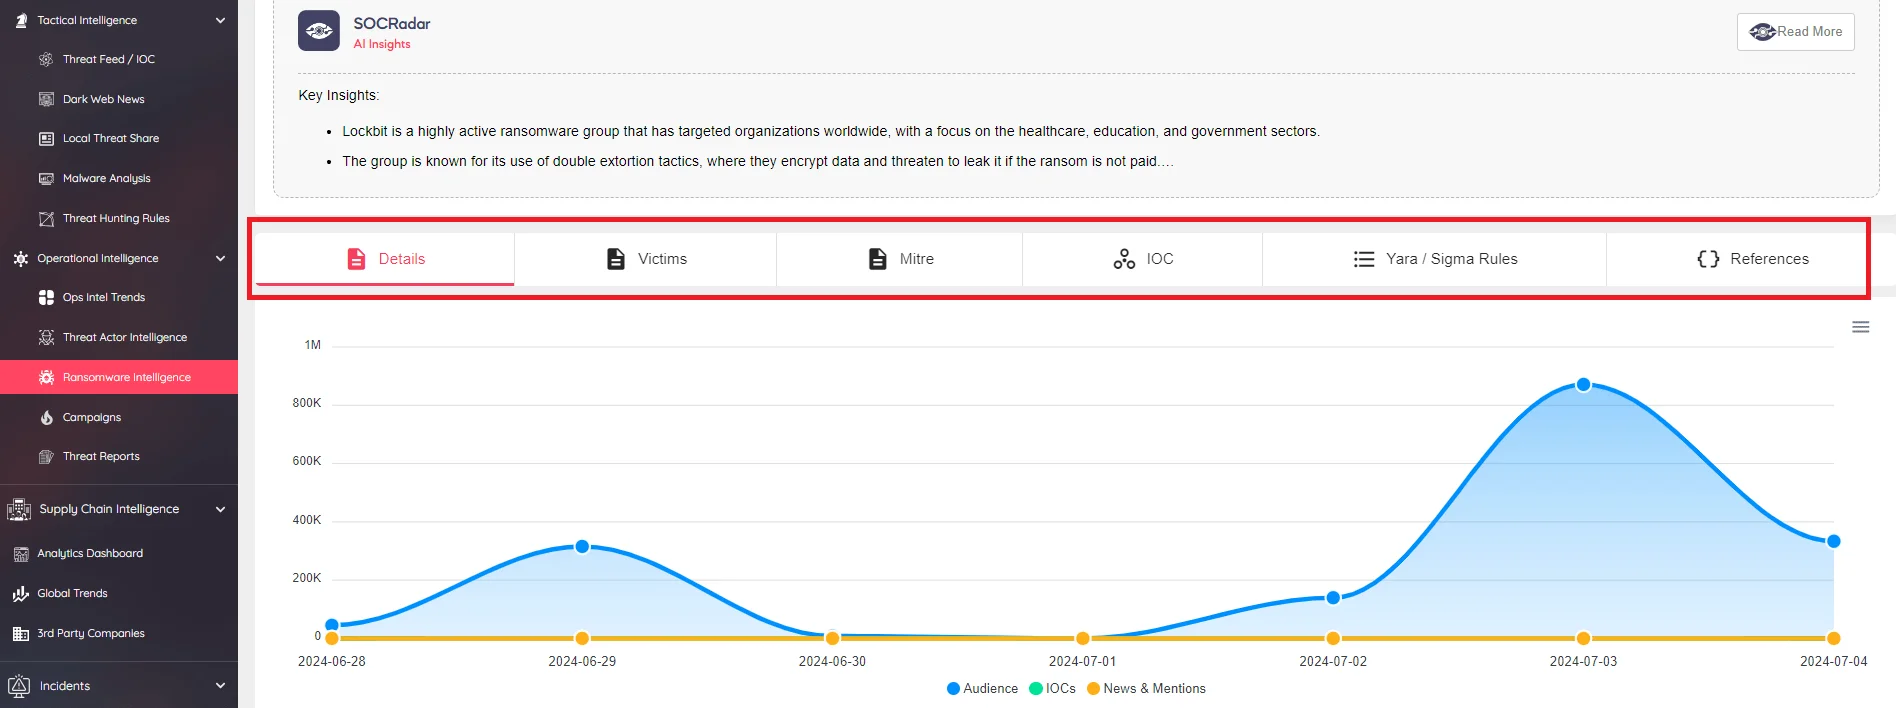Viewport: 1896px width, 708px height.
Task: Click Audience data point on 2024-07-03
Action: 1583,385
